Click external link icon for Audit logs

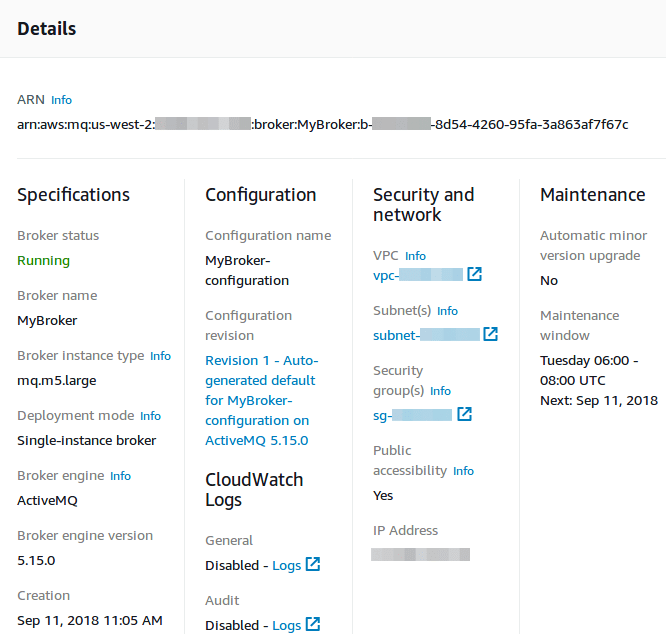click(x=313, y=625)
